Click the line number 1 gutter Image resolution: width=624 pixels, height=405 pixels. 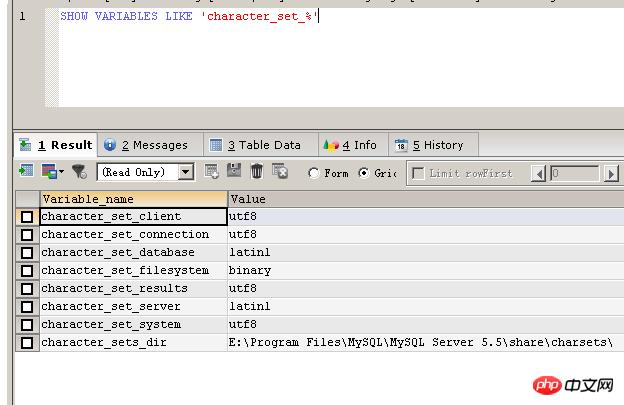pyautogui.click(x=22, y=16)
